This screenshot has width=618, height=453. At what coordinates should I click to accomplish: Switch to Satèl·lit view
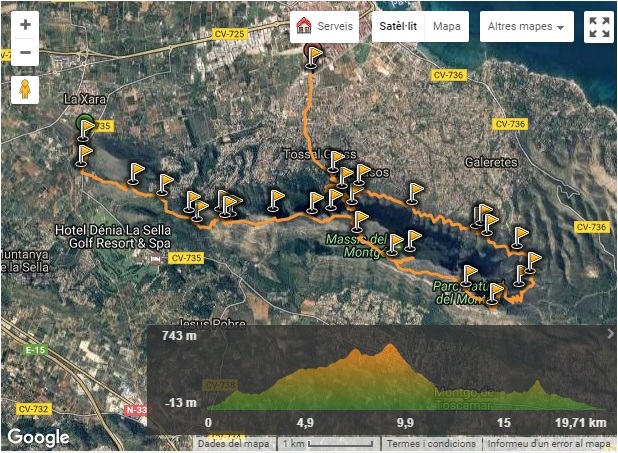tap(398, 26)
